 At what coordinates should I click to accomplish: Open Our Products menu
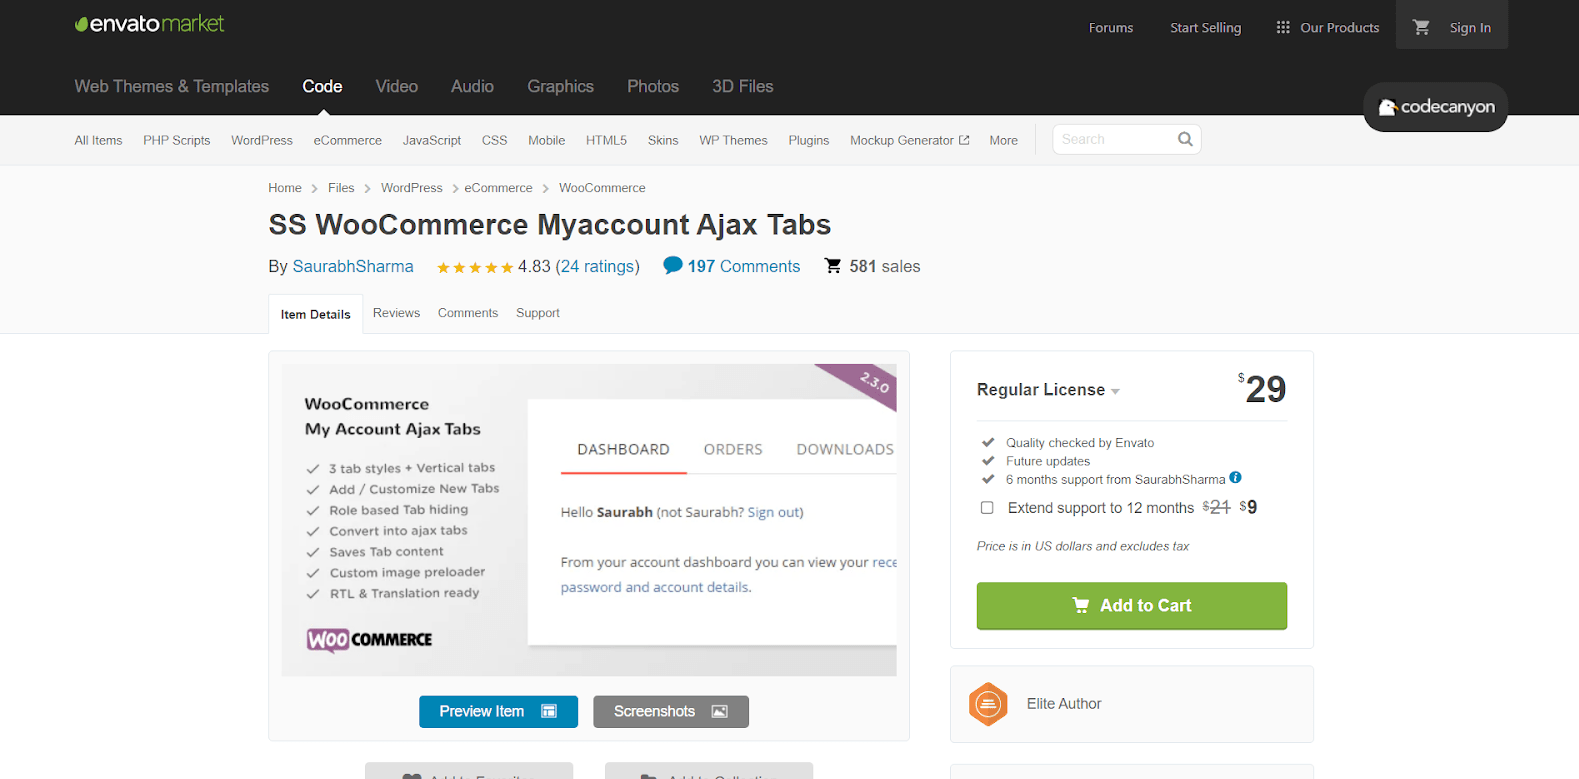(x=1328, y=28)
